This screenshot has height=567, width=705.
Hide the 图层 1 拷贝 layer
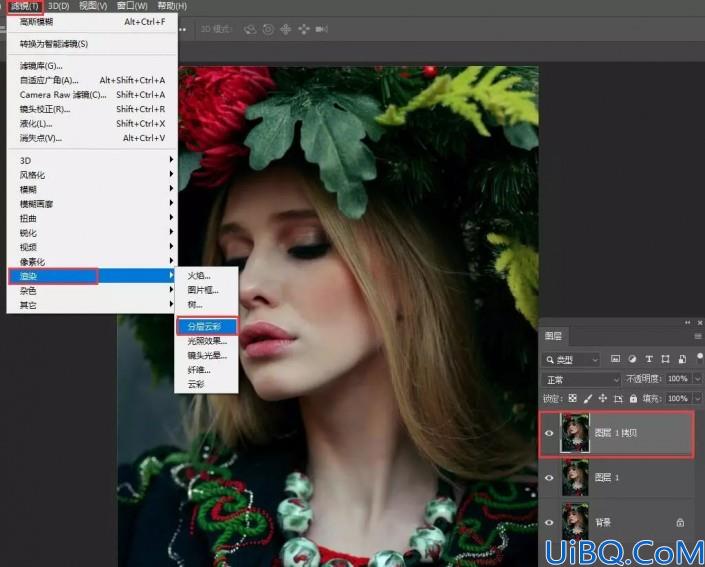[x=549, y=433]
